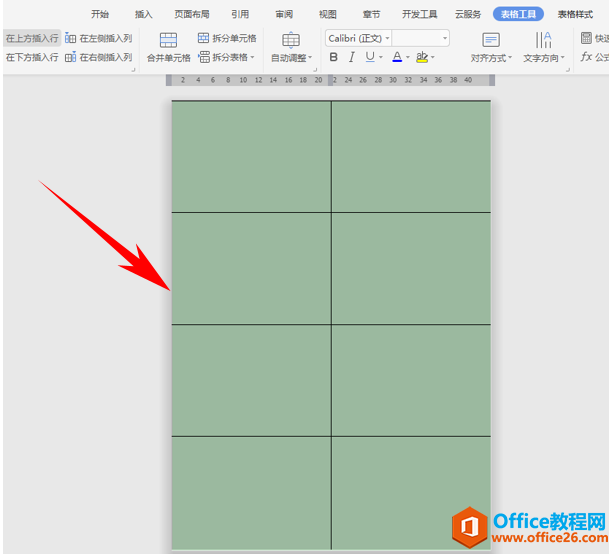Open the 引用 (References) tab
The height and width of the screenshot is (555, 615).
(x=240, y=15)
